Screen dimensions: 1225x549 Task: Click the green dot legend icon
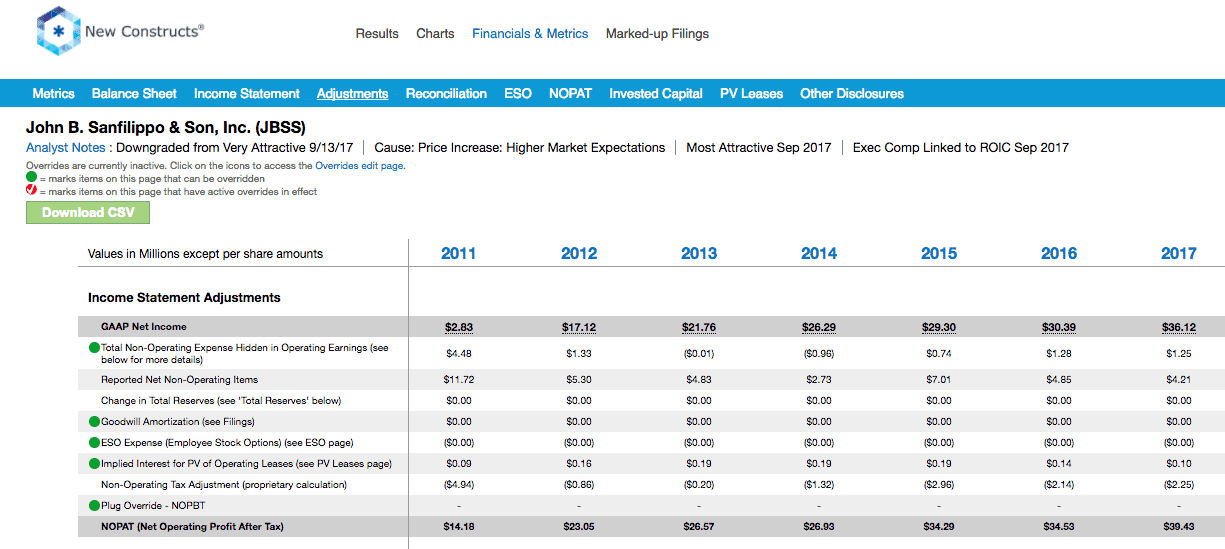click(x=31, y=178)
